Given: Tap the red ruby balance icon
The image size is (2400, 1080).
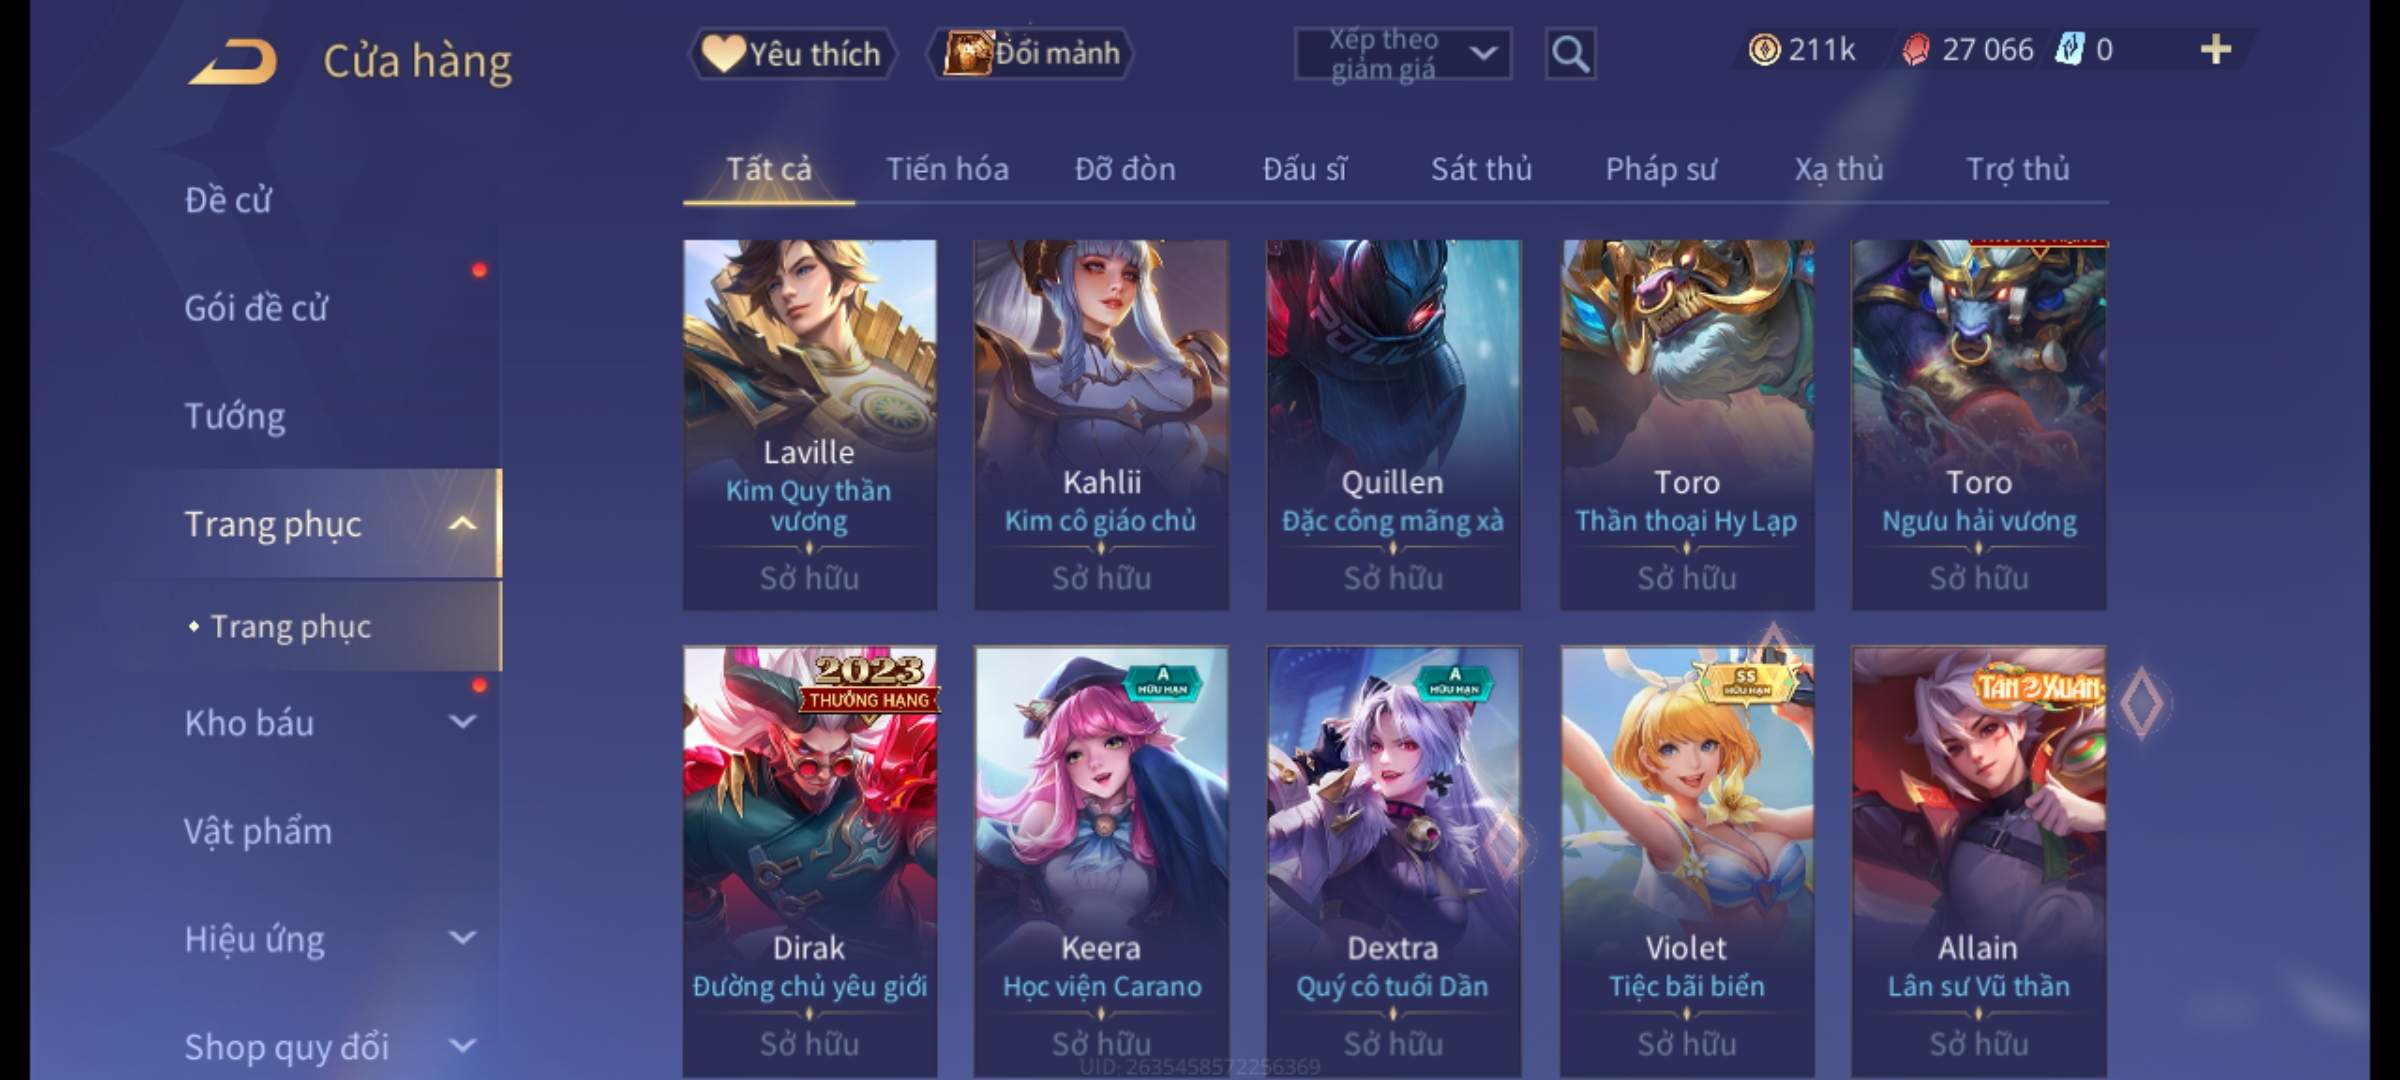Looking at the screenshot, I should click(1915, 50).
